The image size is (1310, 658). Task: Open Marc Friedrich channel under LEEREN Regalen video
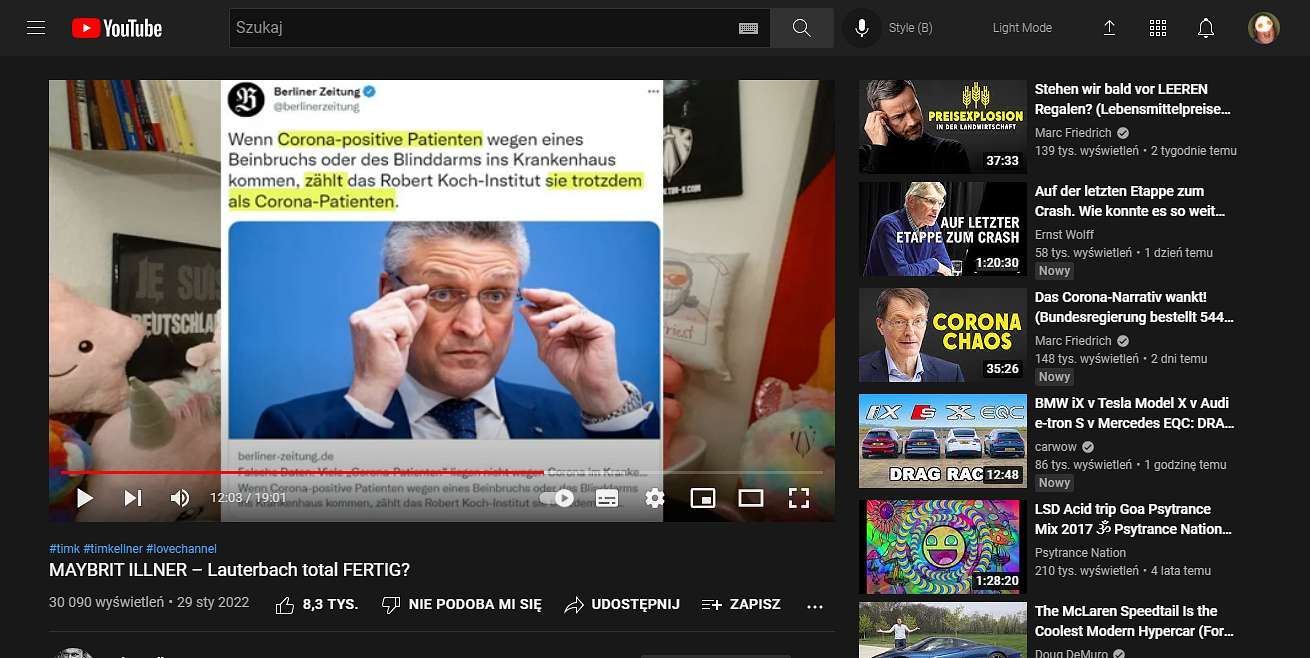[1074, 133]
